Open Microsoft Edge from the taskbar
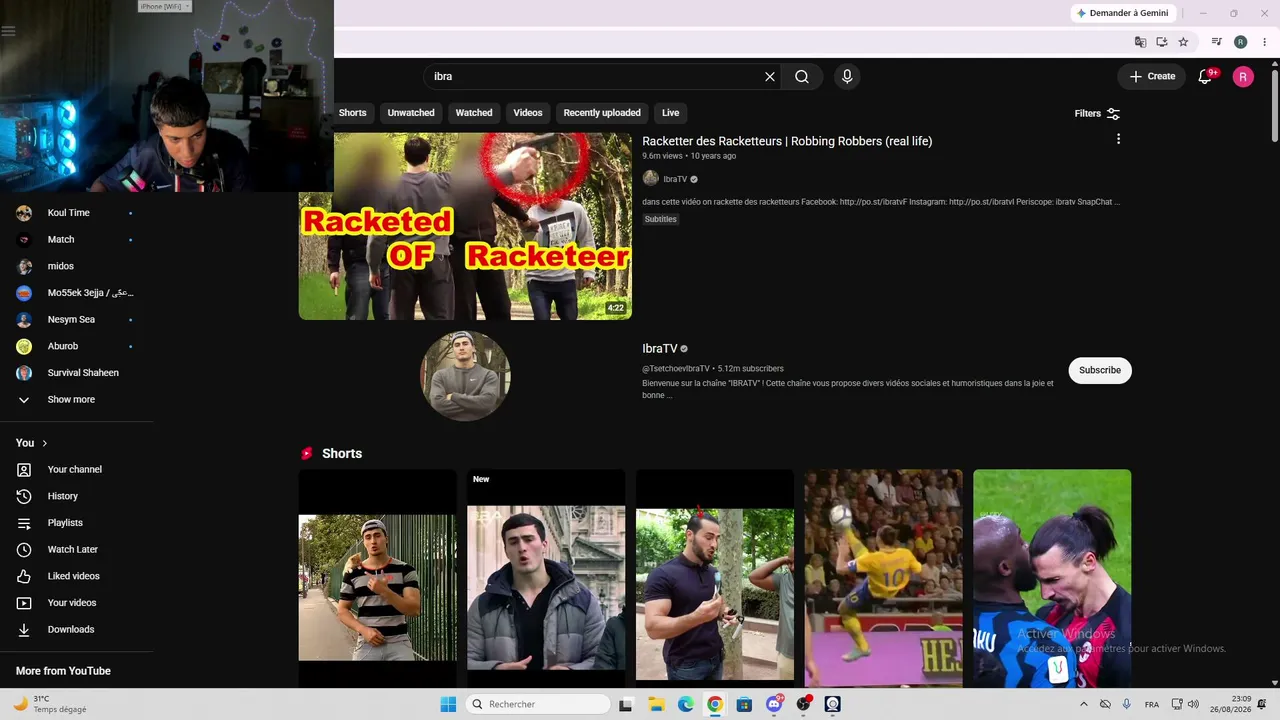This screenshot has width=1280, height=720. (x=685, y=704)
